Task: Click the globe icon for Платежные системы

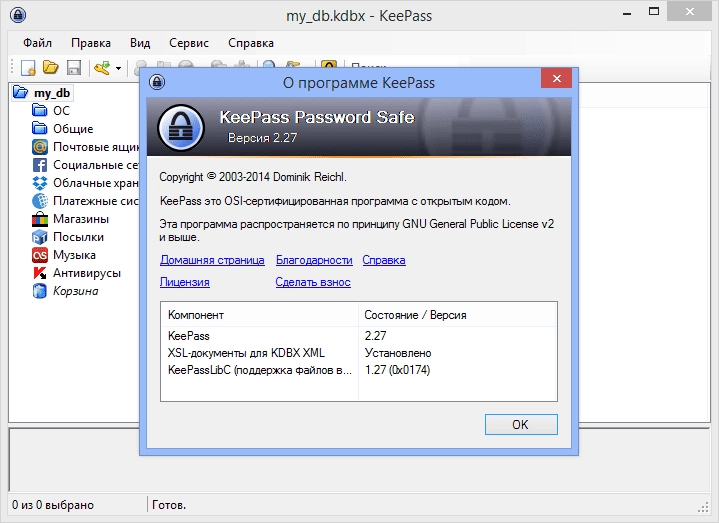Action: tap(40, 201)
